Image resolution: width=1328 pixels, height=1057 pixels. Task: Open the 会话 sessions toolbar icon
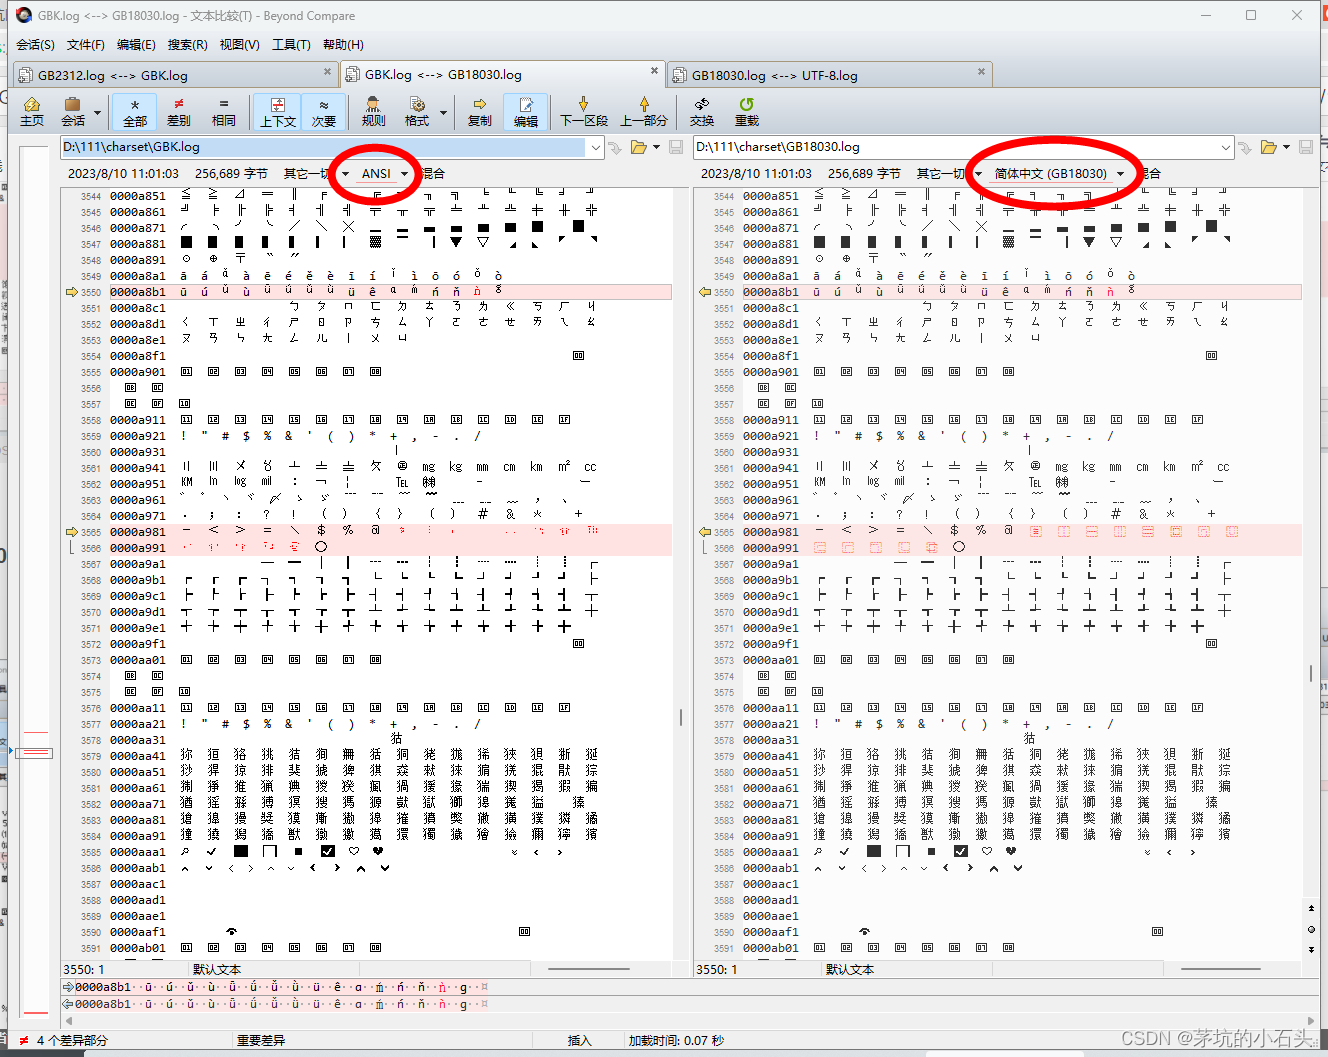(x=73, y=111)
